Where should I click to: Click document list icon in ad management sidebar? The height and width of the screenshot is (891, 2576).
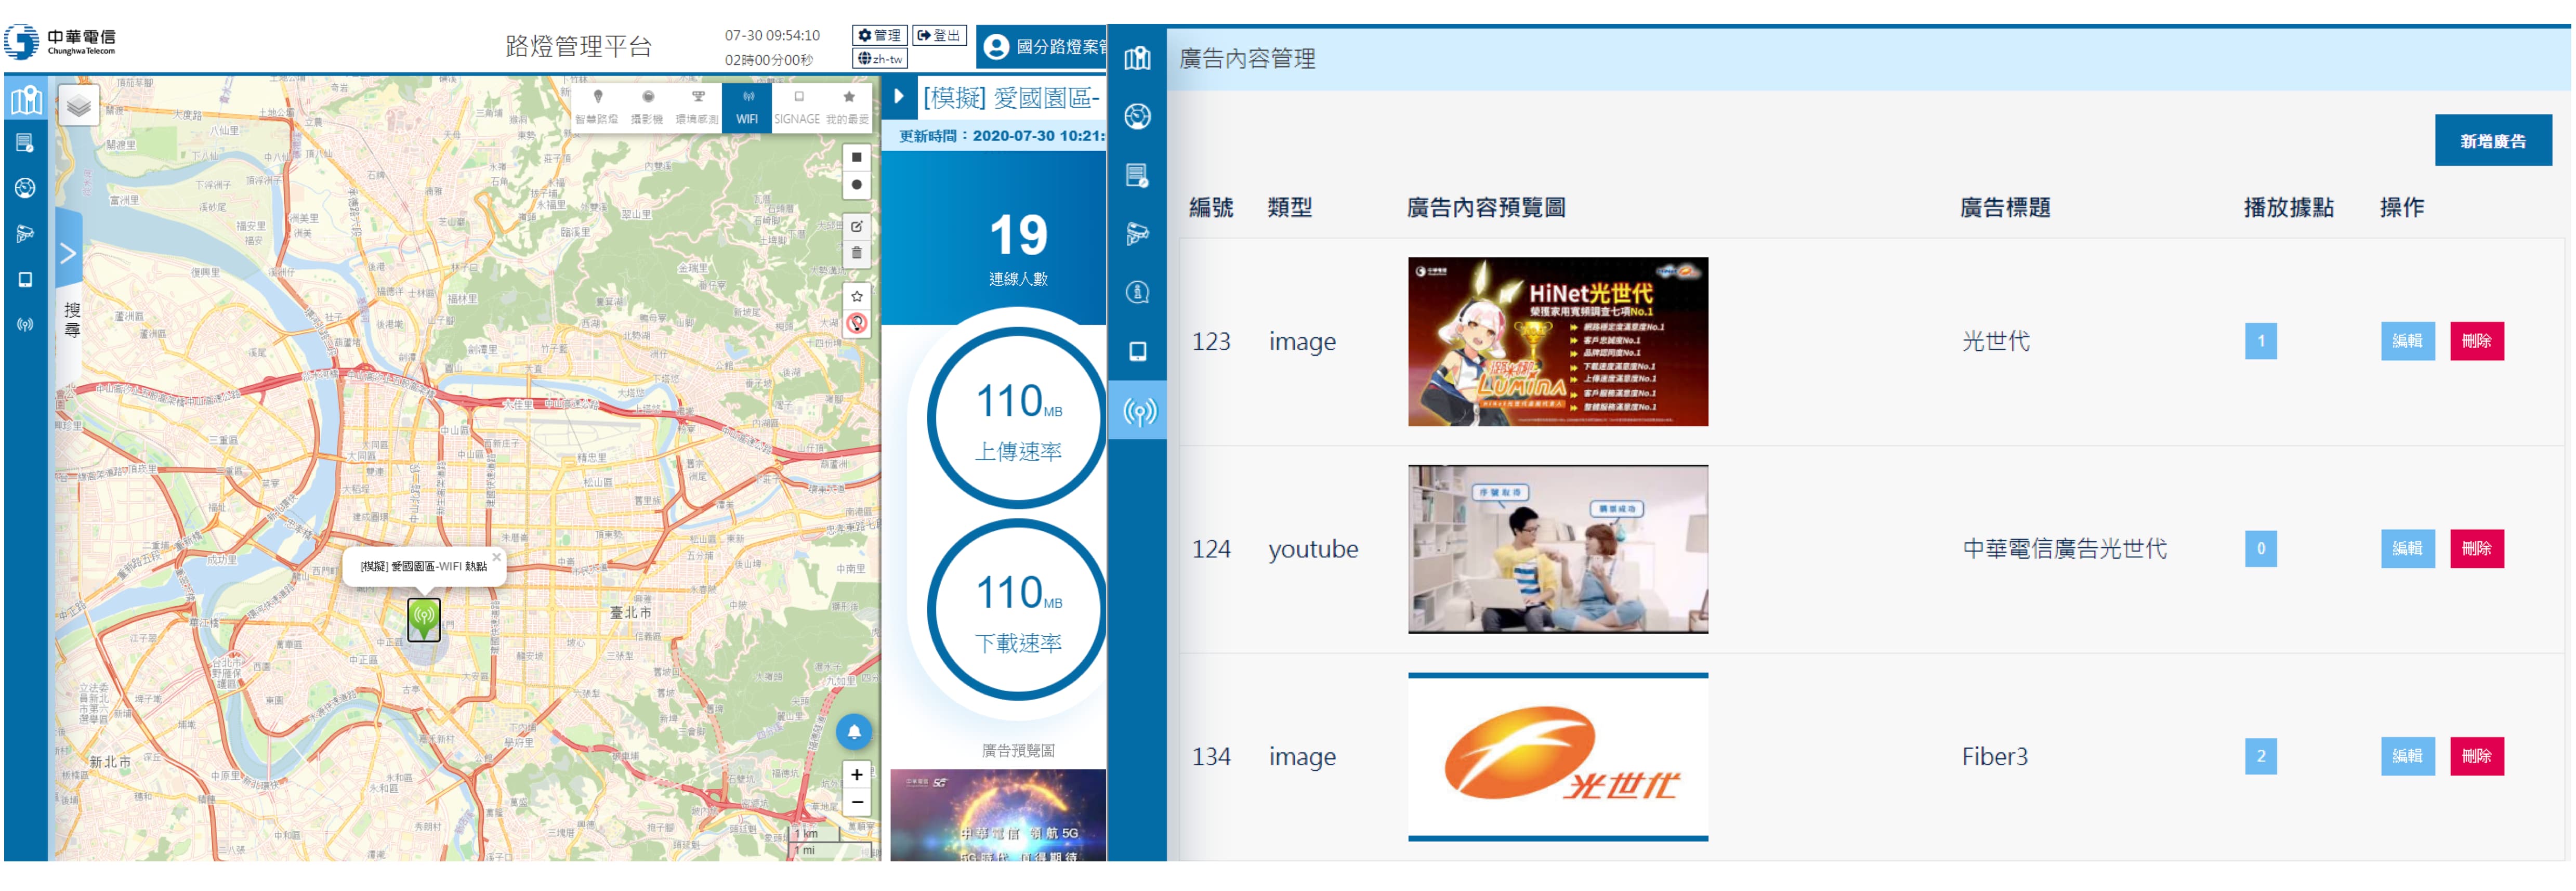coord(1137,175)
